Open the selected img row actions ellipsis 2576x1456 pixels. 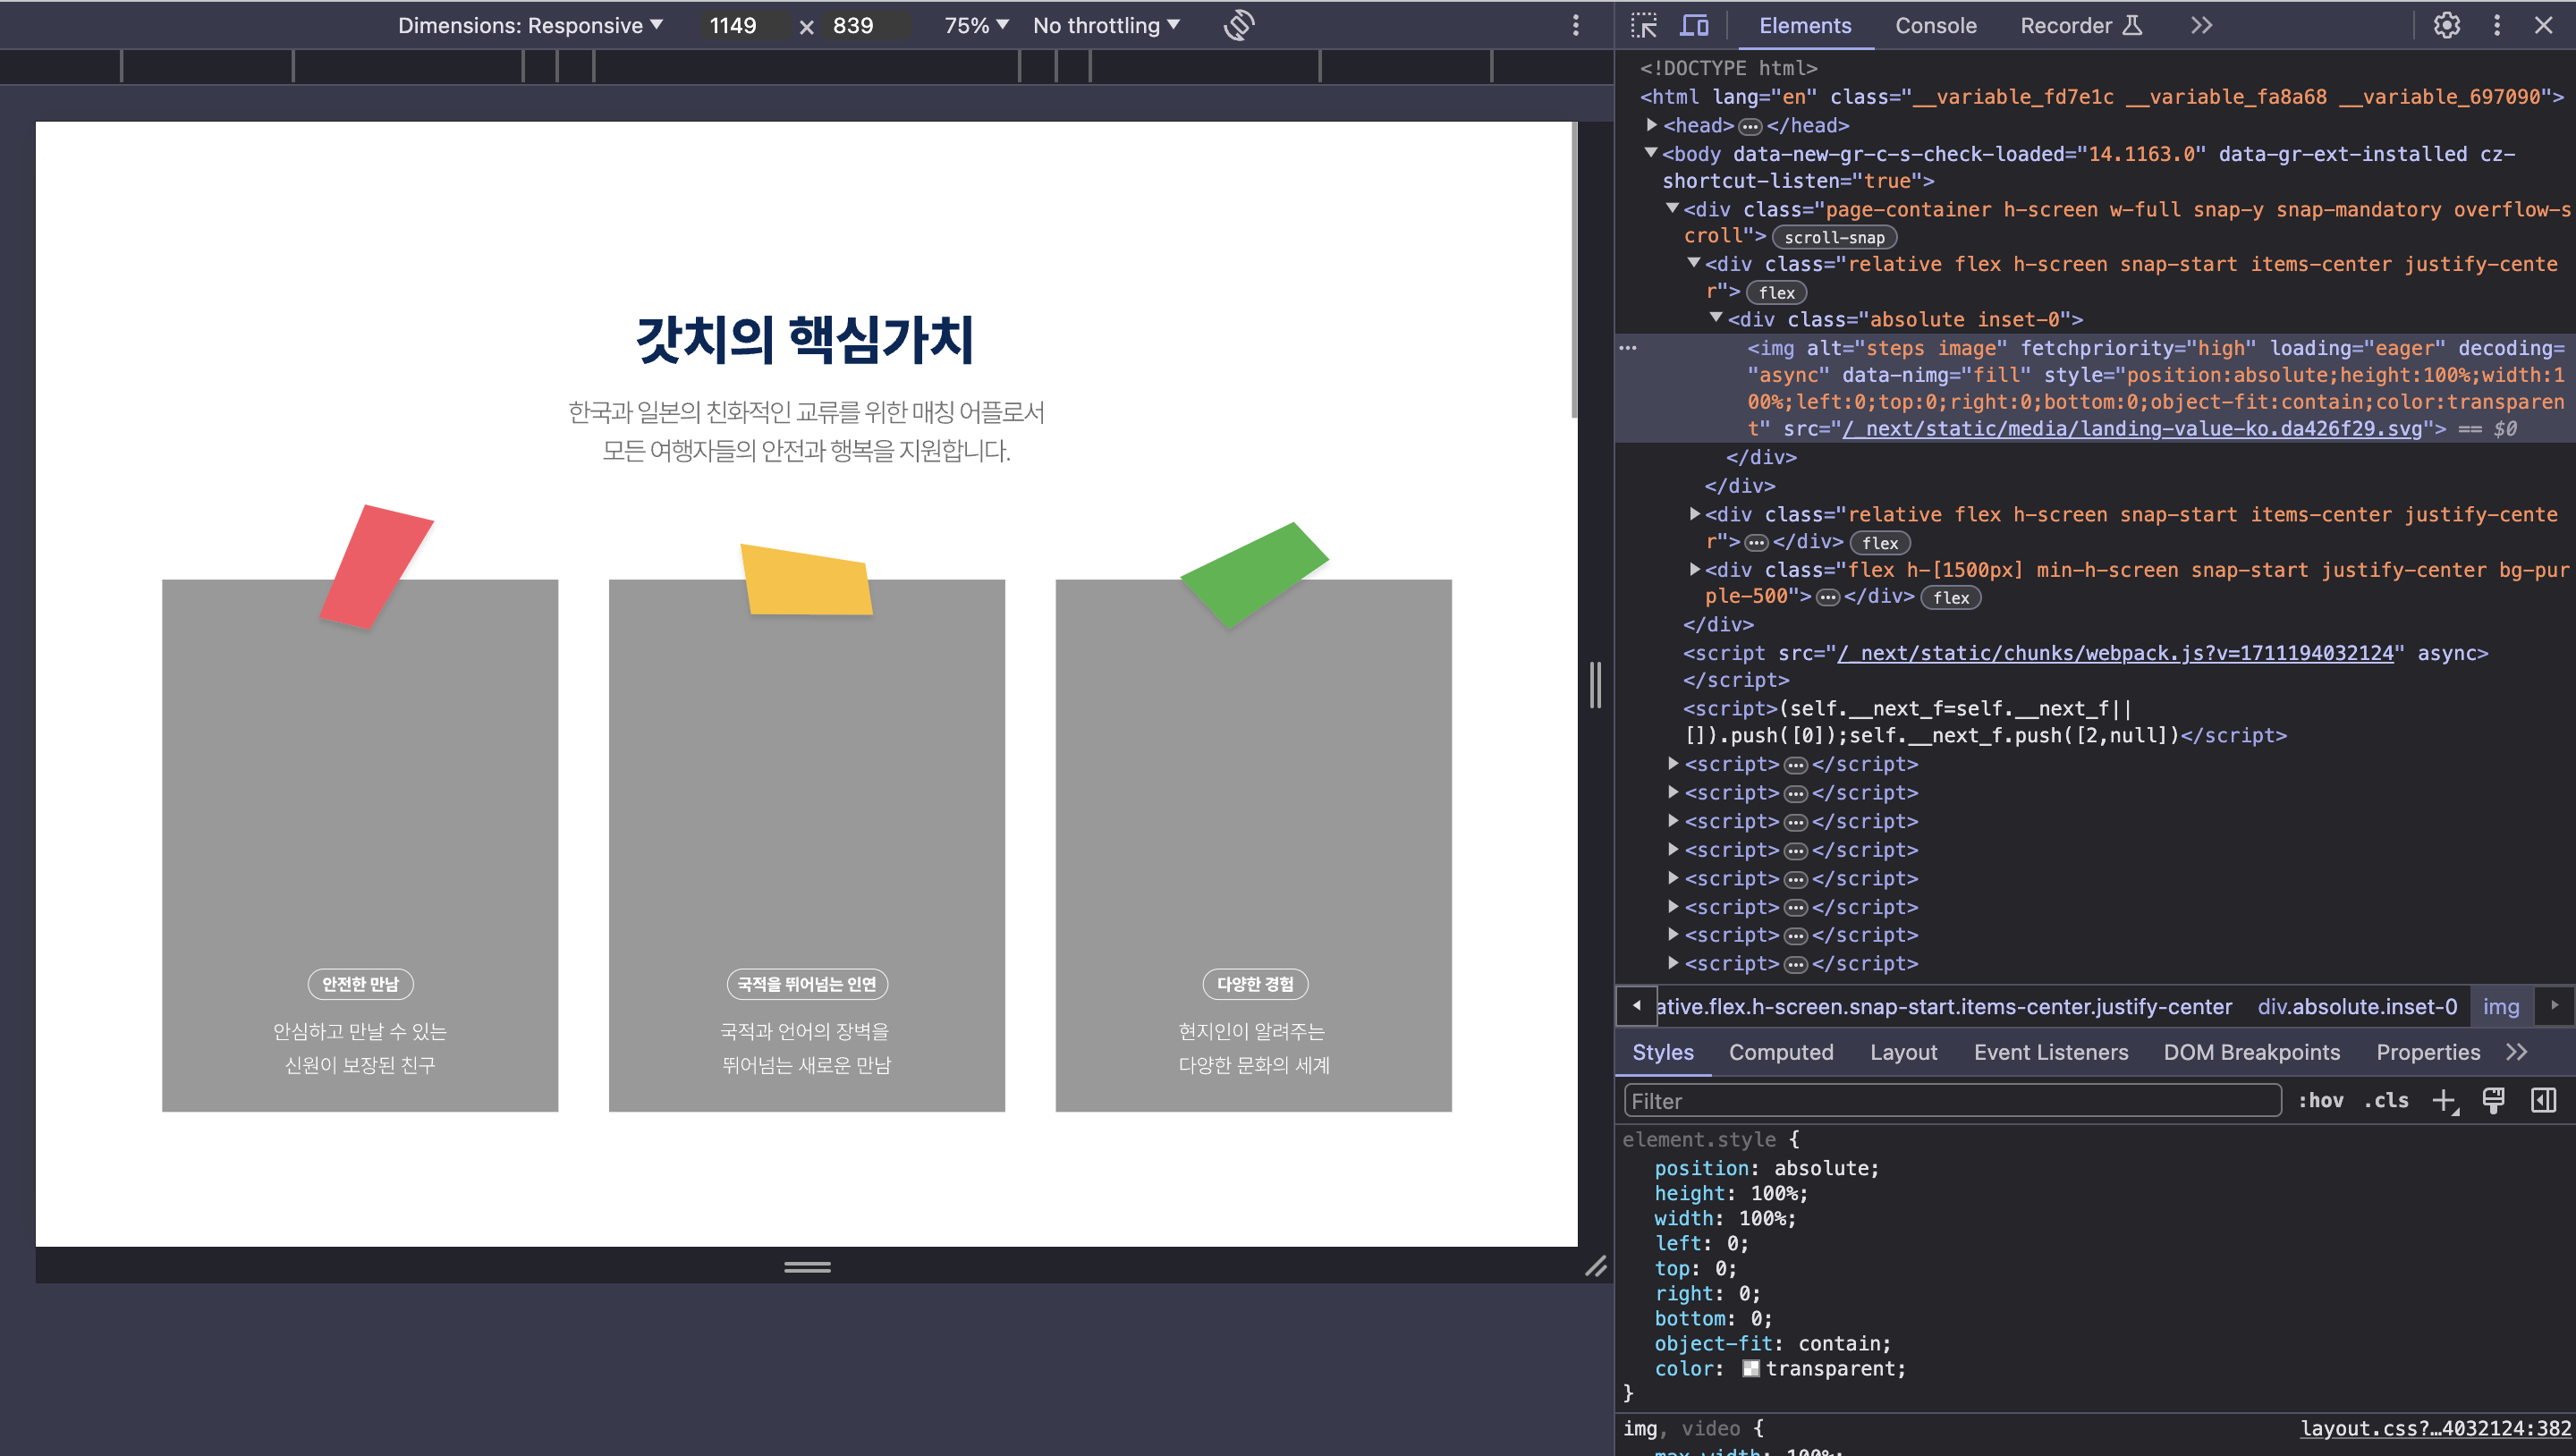click(x=1628, y=348)
